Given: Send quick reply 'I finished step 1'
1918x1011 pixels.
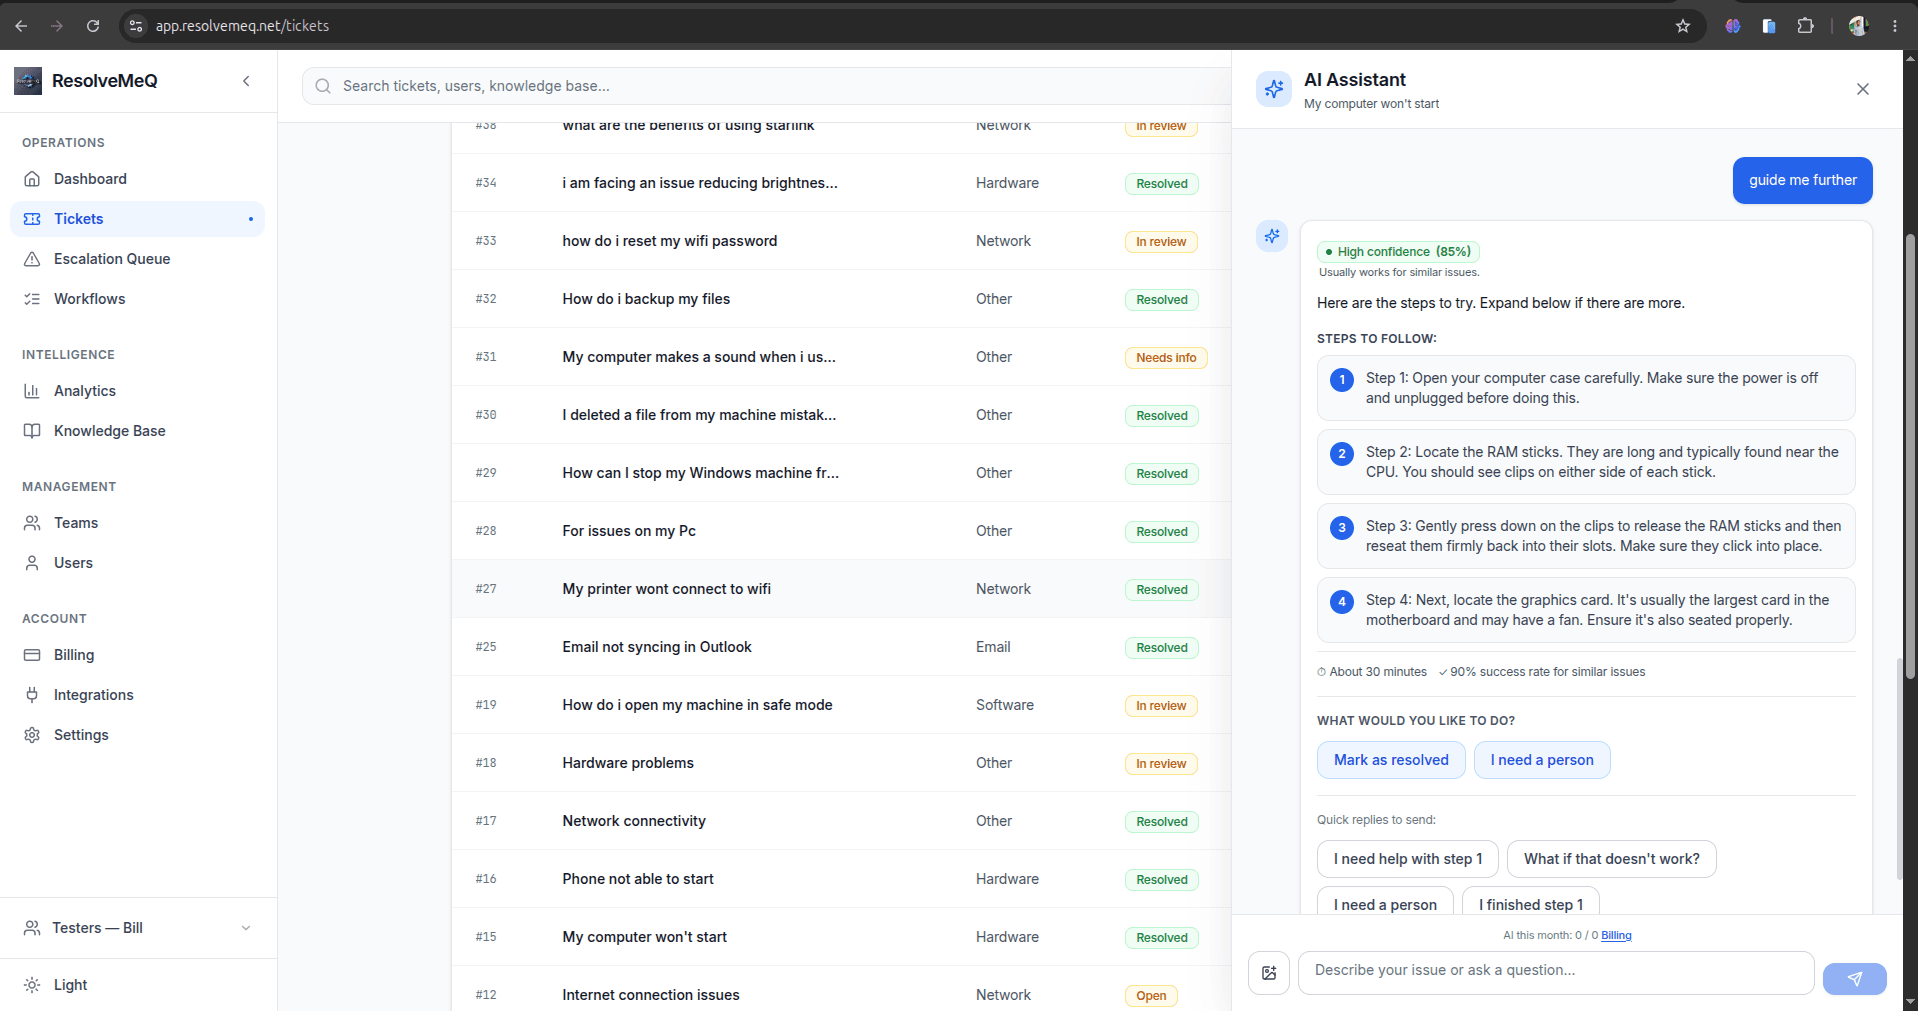Looking at the screenshot, I should [x=1531, y=903].
